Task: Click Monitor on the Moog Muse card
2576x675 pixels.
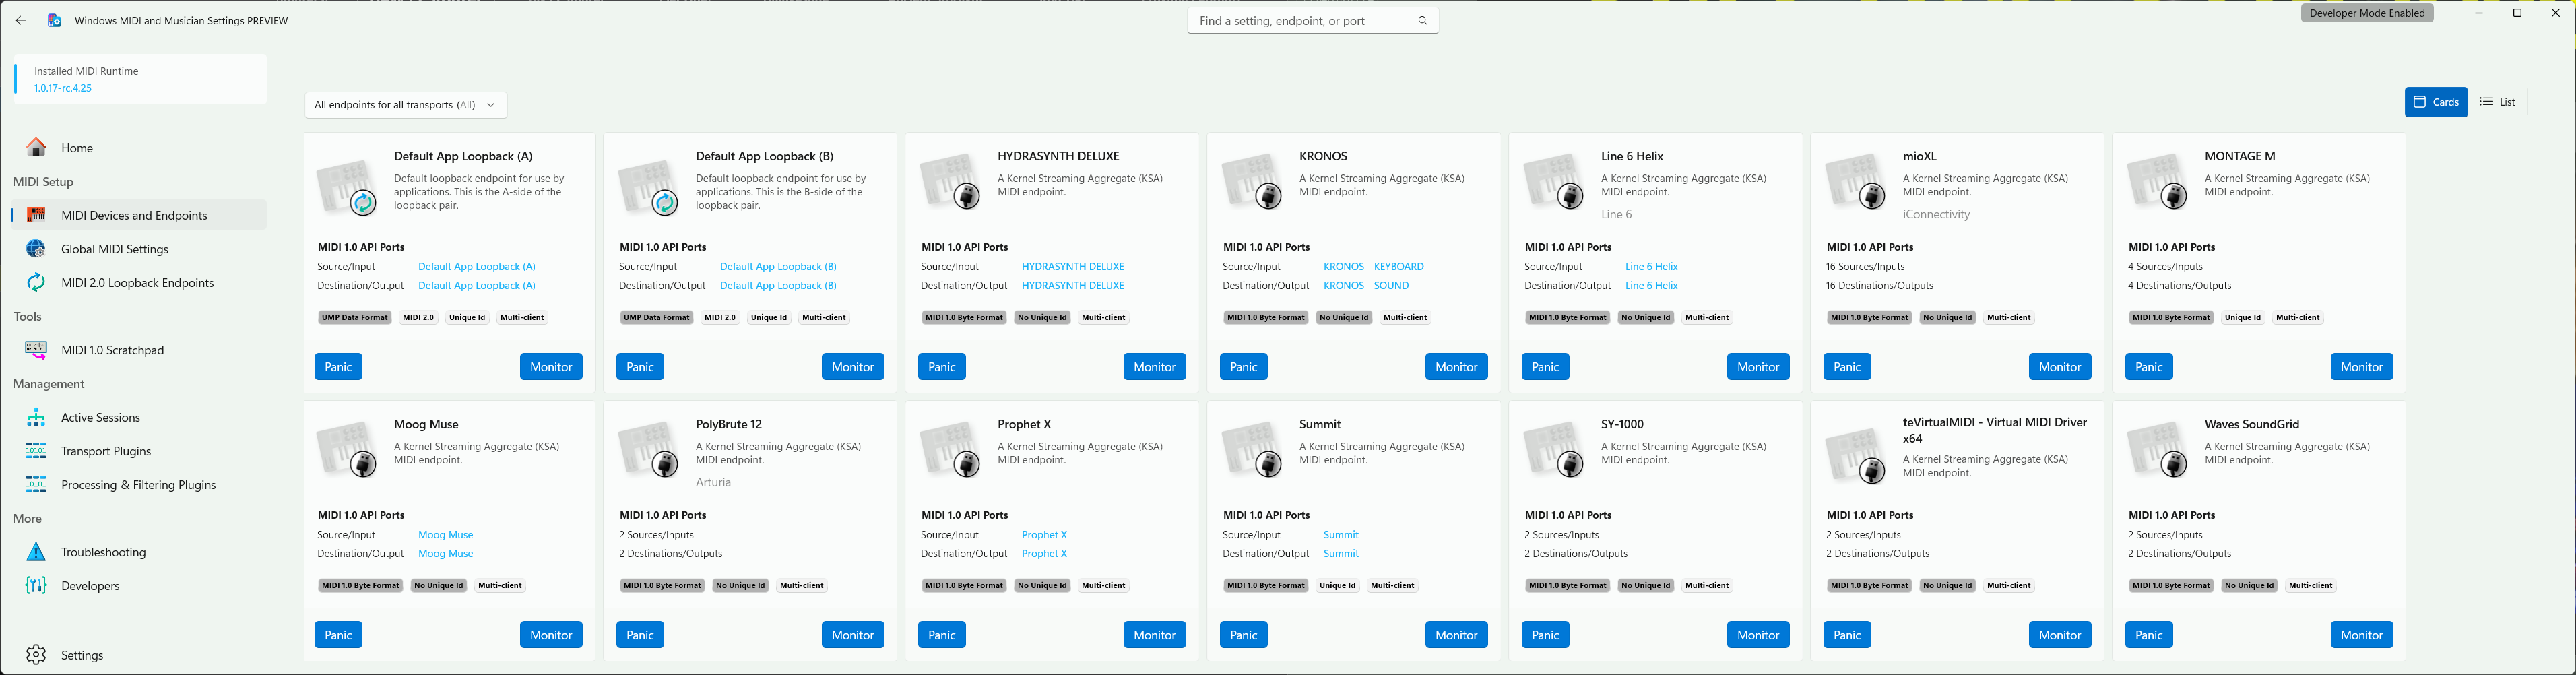Action: 550,635
